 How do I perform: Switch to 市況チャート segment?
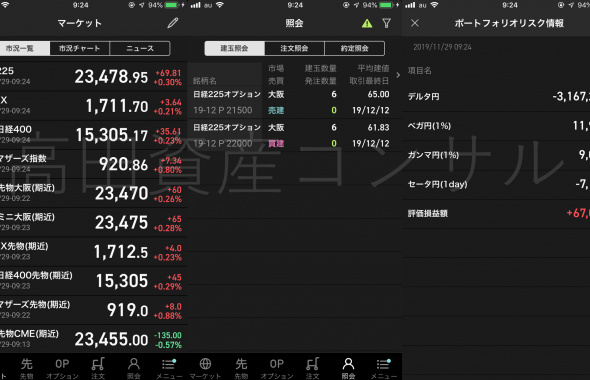[x=79, y=48]
